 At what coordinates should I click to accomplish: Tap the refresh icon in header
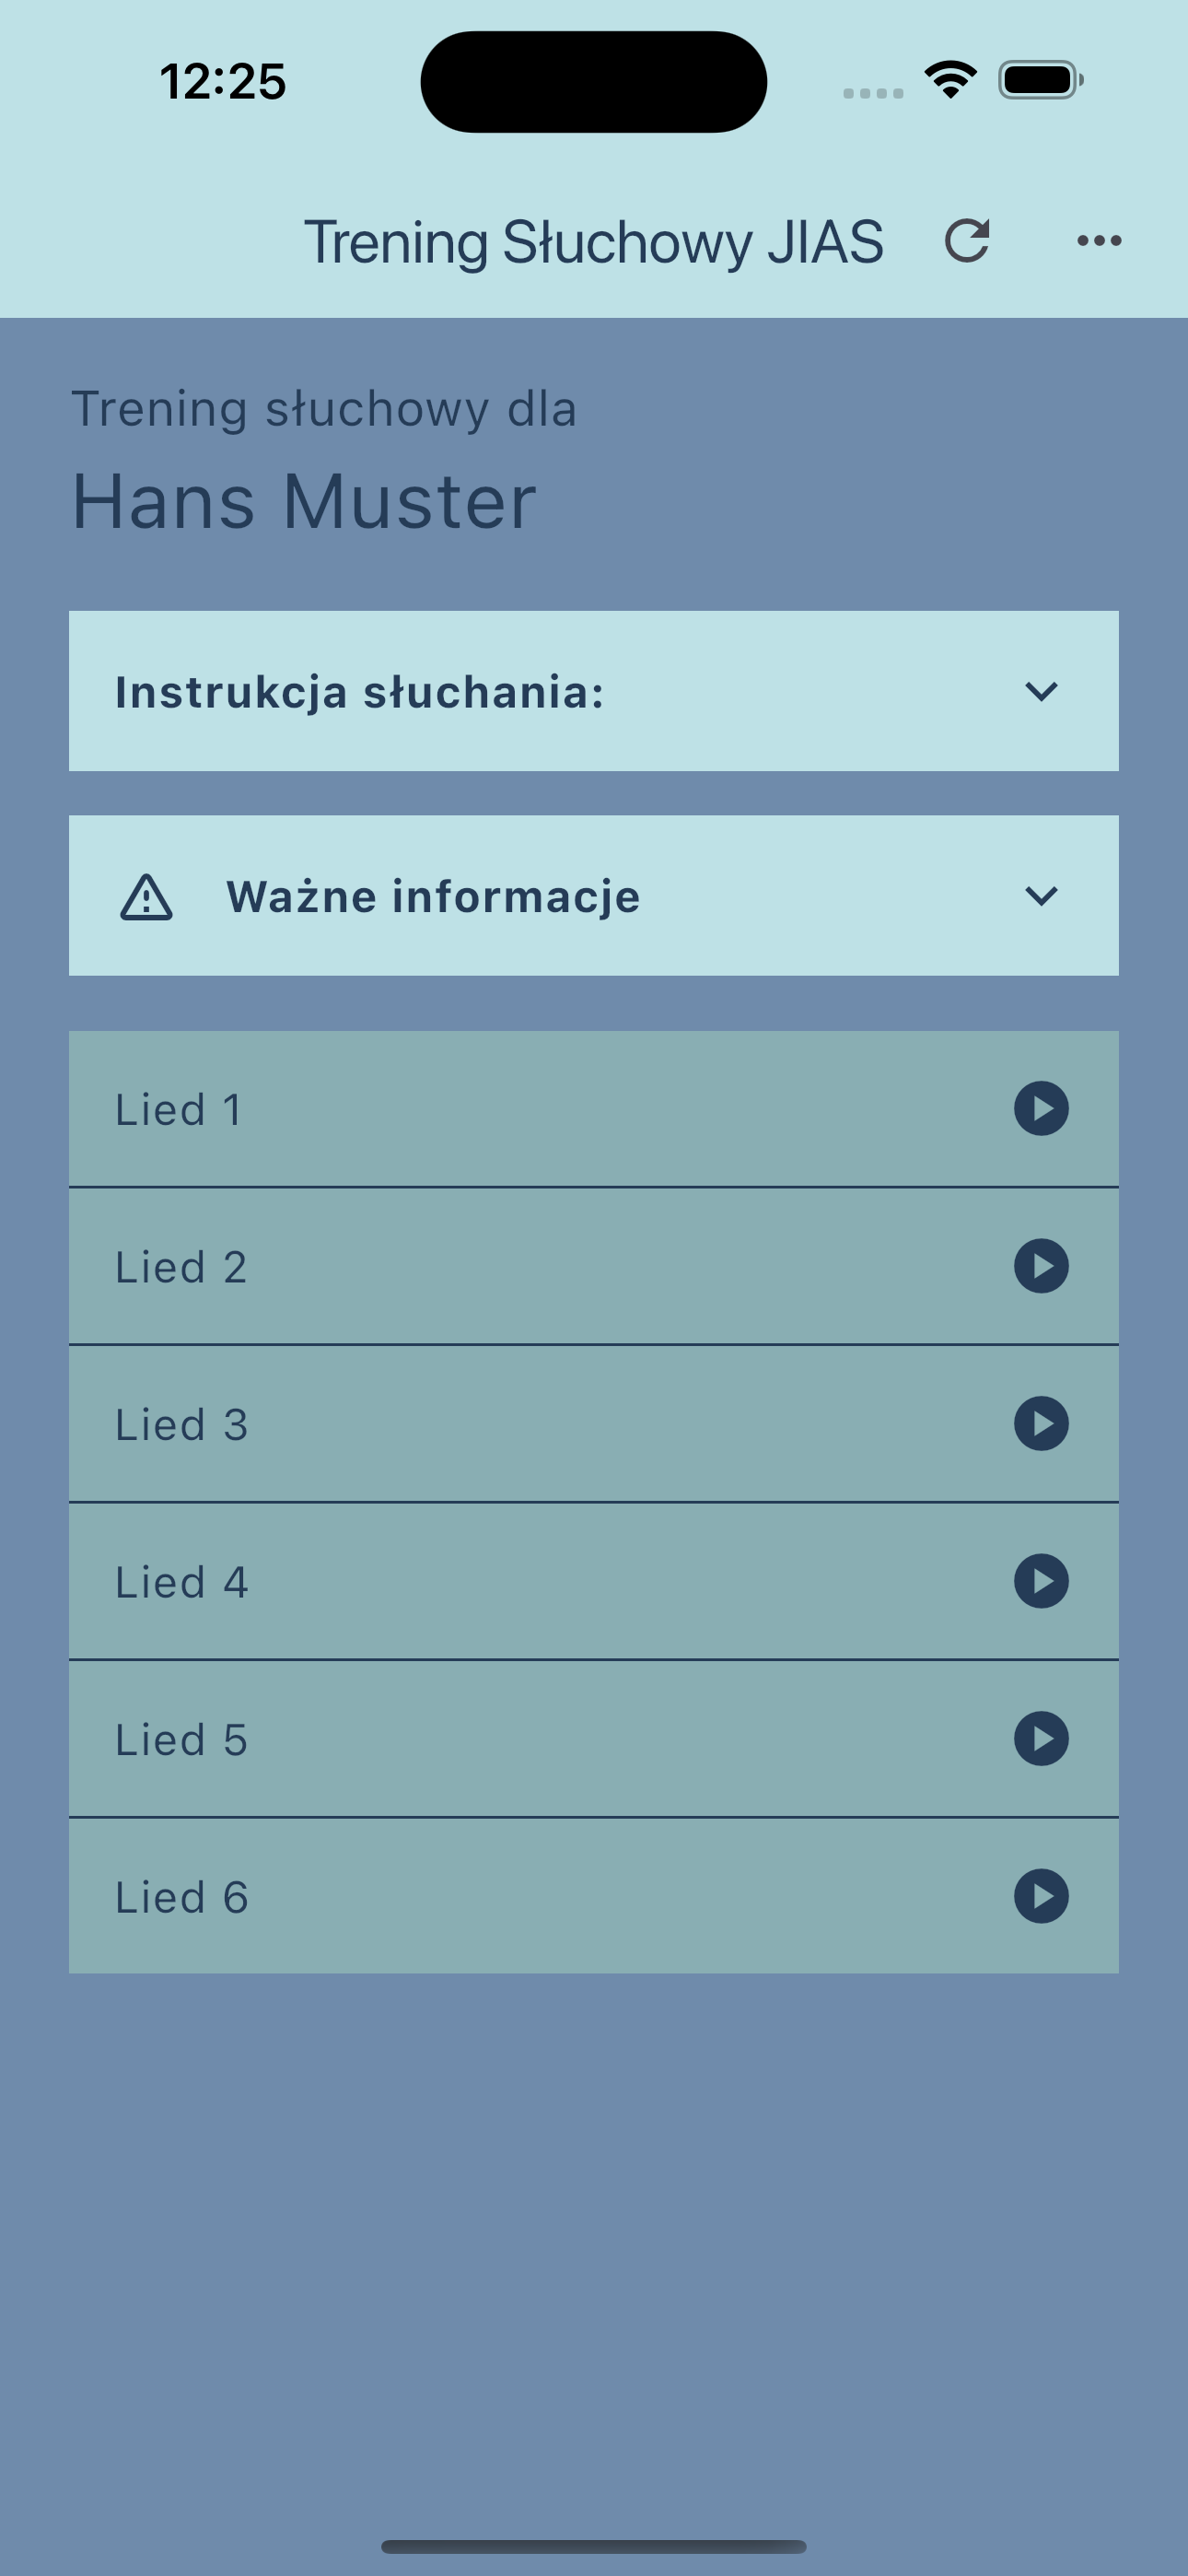coord(966,241)
